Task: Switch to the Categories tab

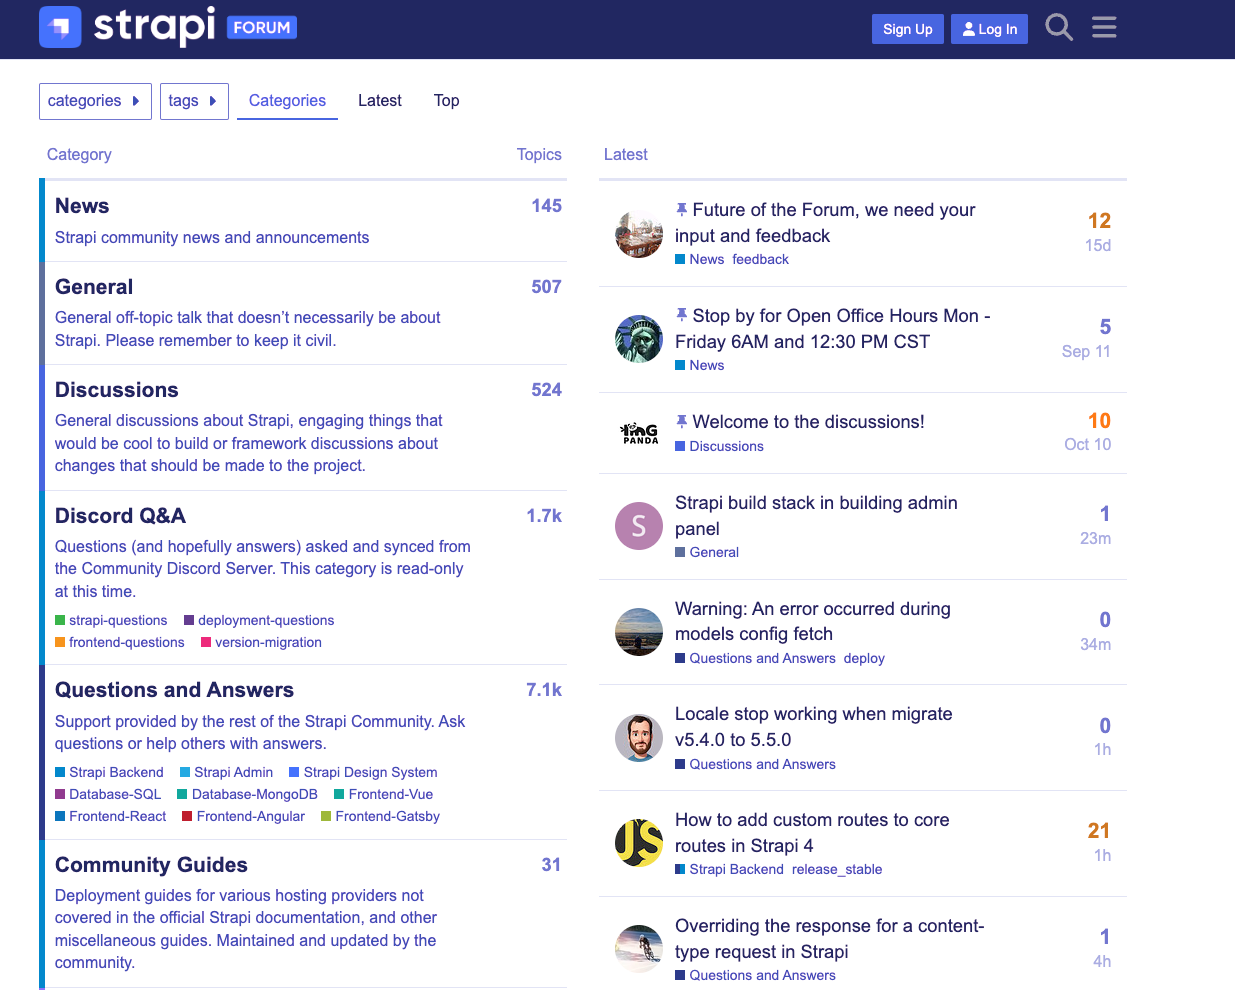Action: pos(287,101)
